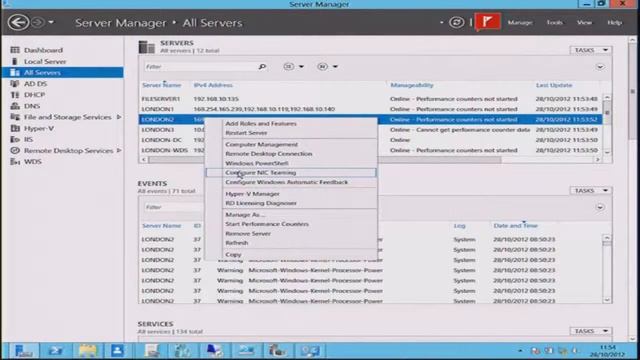This screenshot has height=360, width=640.
Task: Select LONDON3 server row
Action: [371, 129]
